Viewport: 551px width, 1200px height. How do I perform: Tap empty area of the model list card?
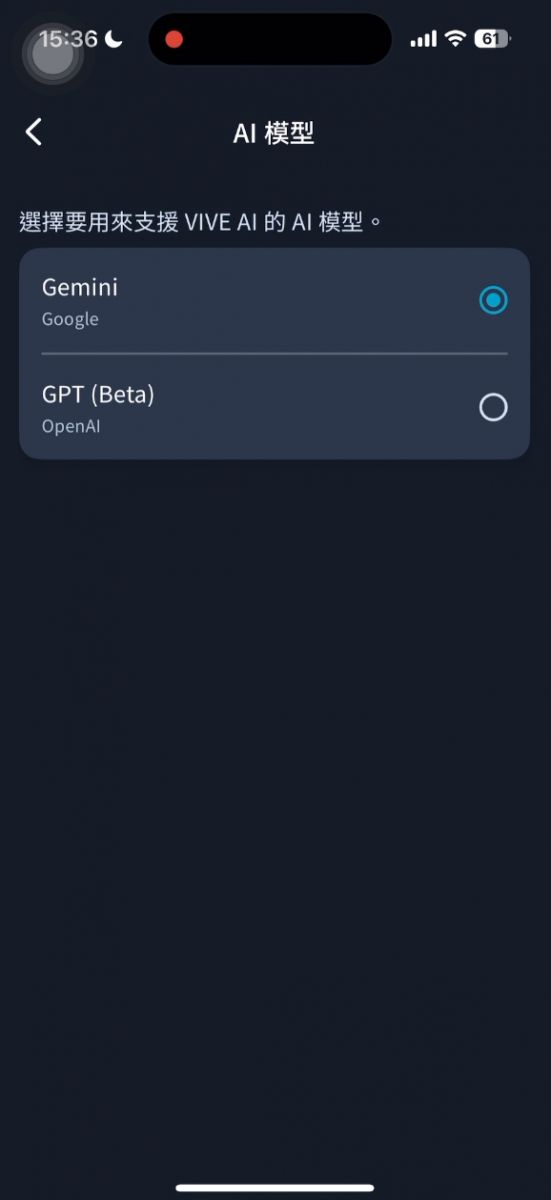point(300,300)
